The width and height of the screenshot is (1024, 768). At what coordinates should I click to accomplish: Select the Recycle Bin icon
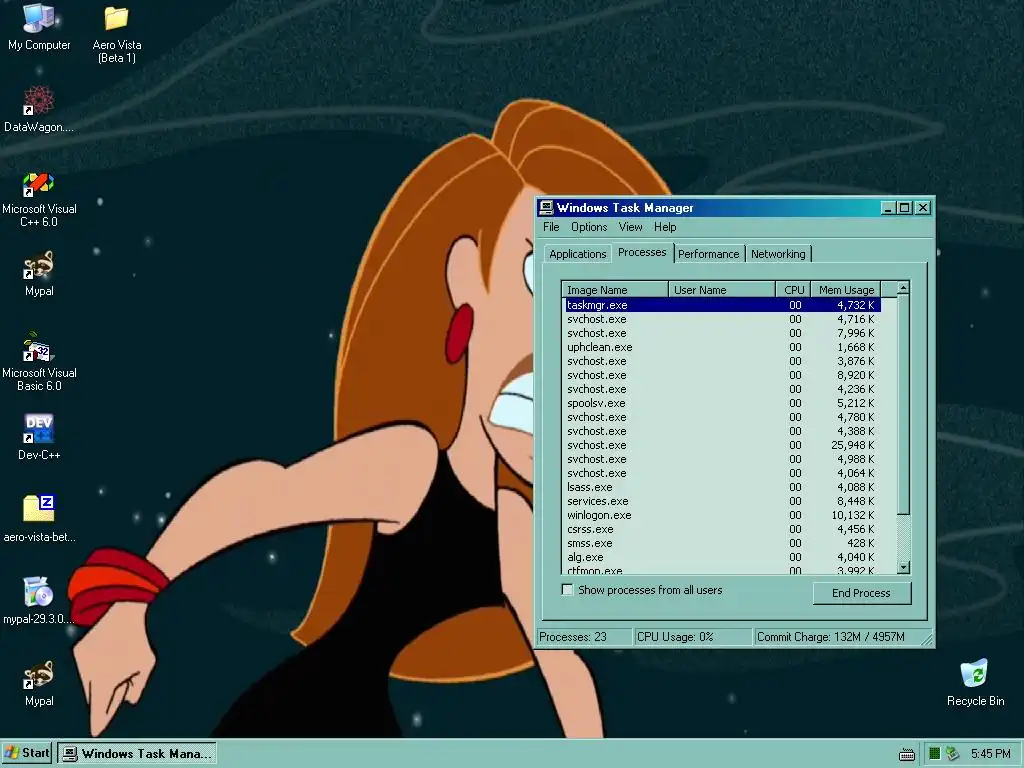(x=975, y=683)
